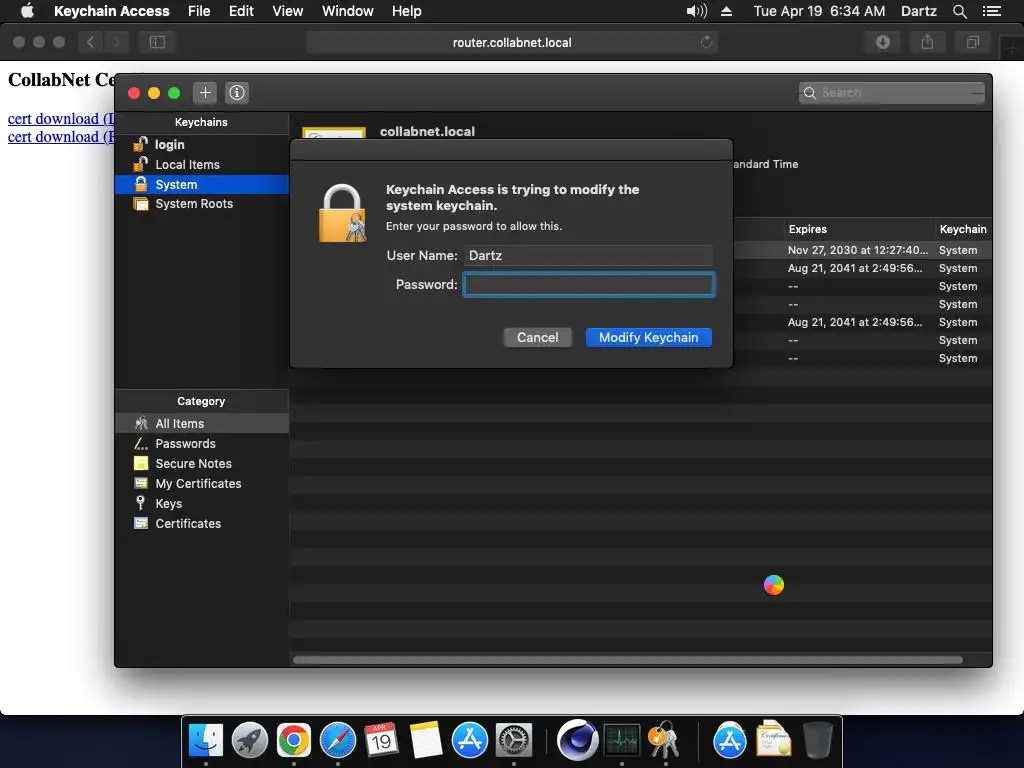Open Notes from the Dock
The height and width of the screenshot is (768, 1024).
coord(426,741)
